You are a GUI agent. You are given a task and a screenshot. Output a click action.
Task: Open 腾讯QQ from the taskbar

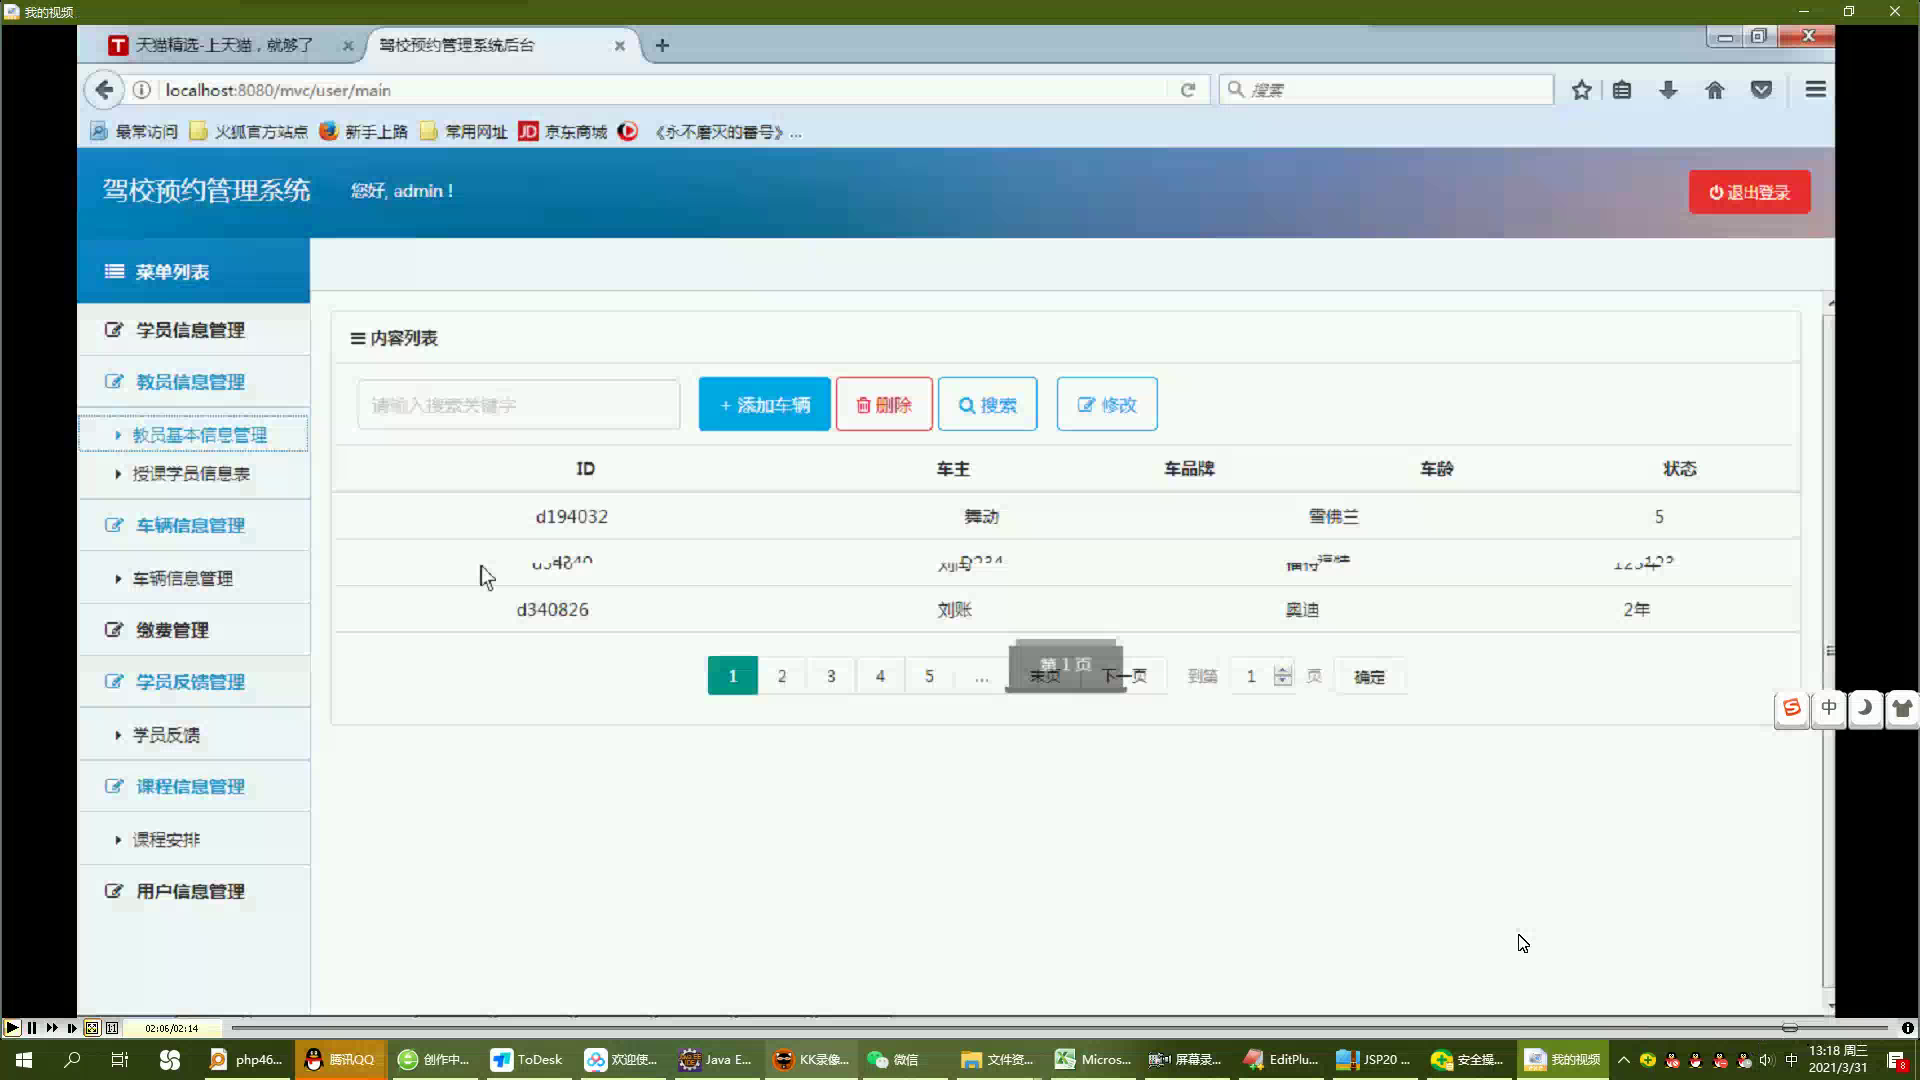click(x=340, y=1060)
